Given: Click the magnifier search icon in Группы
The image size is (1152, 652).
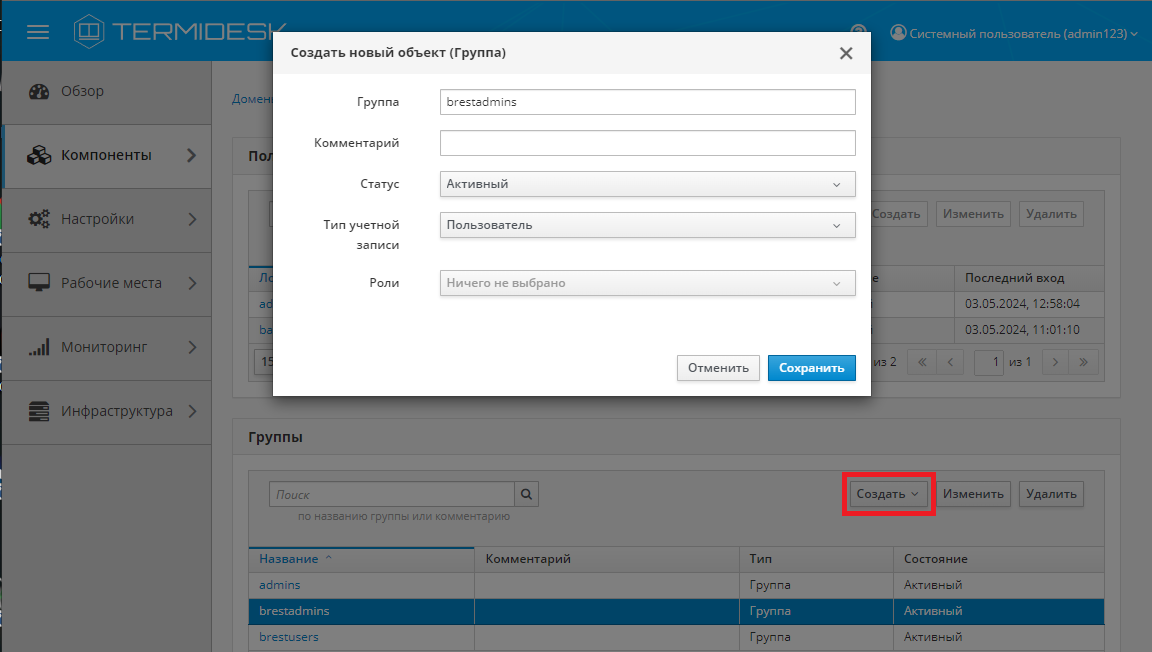Looking at the screenshot, I should coord(526,494).
